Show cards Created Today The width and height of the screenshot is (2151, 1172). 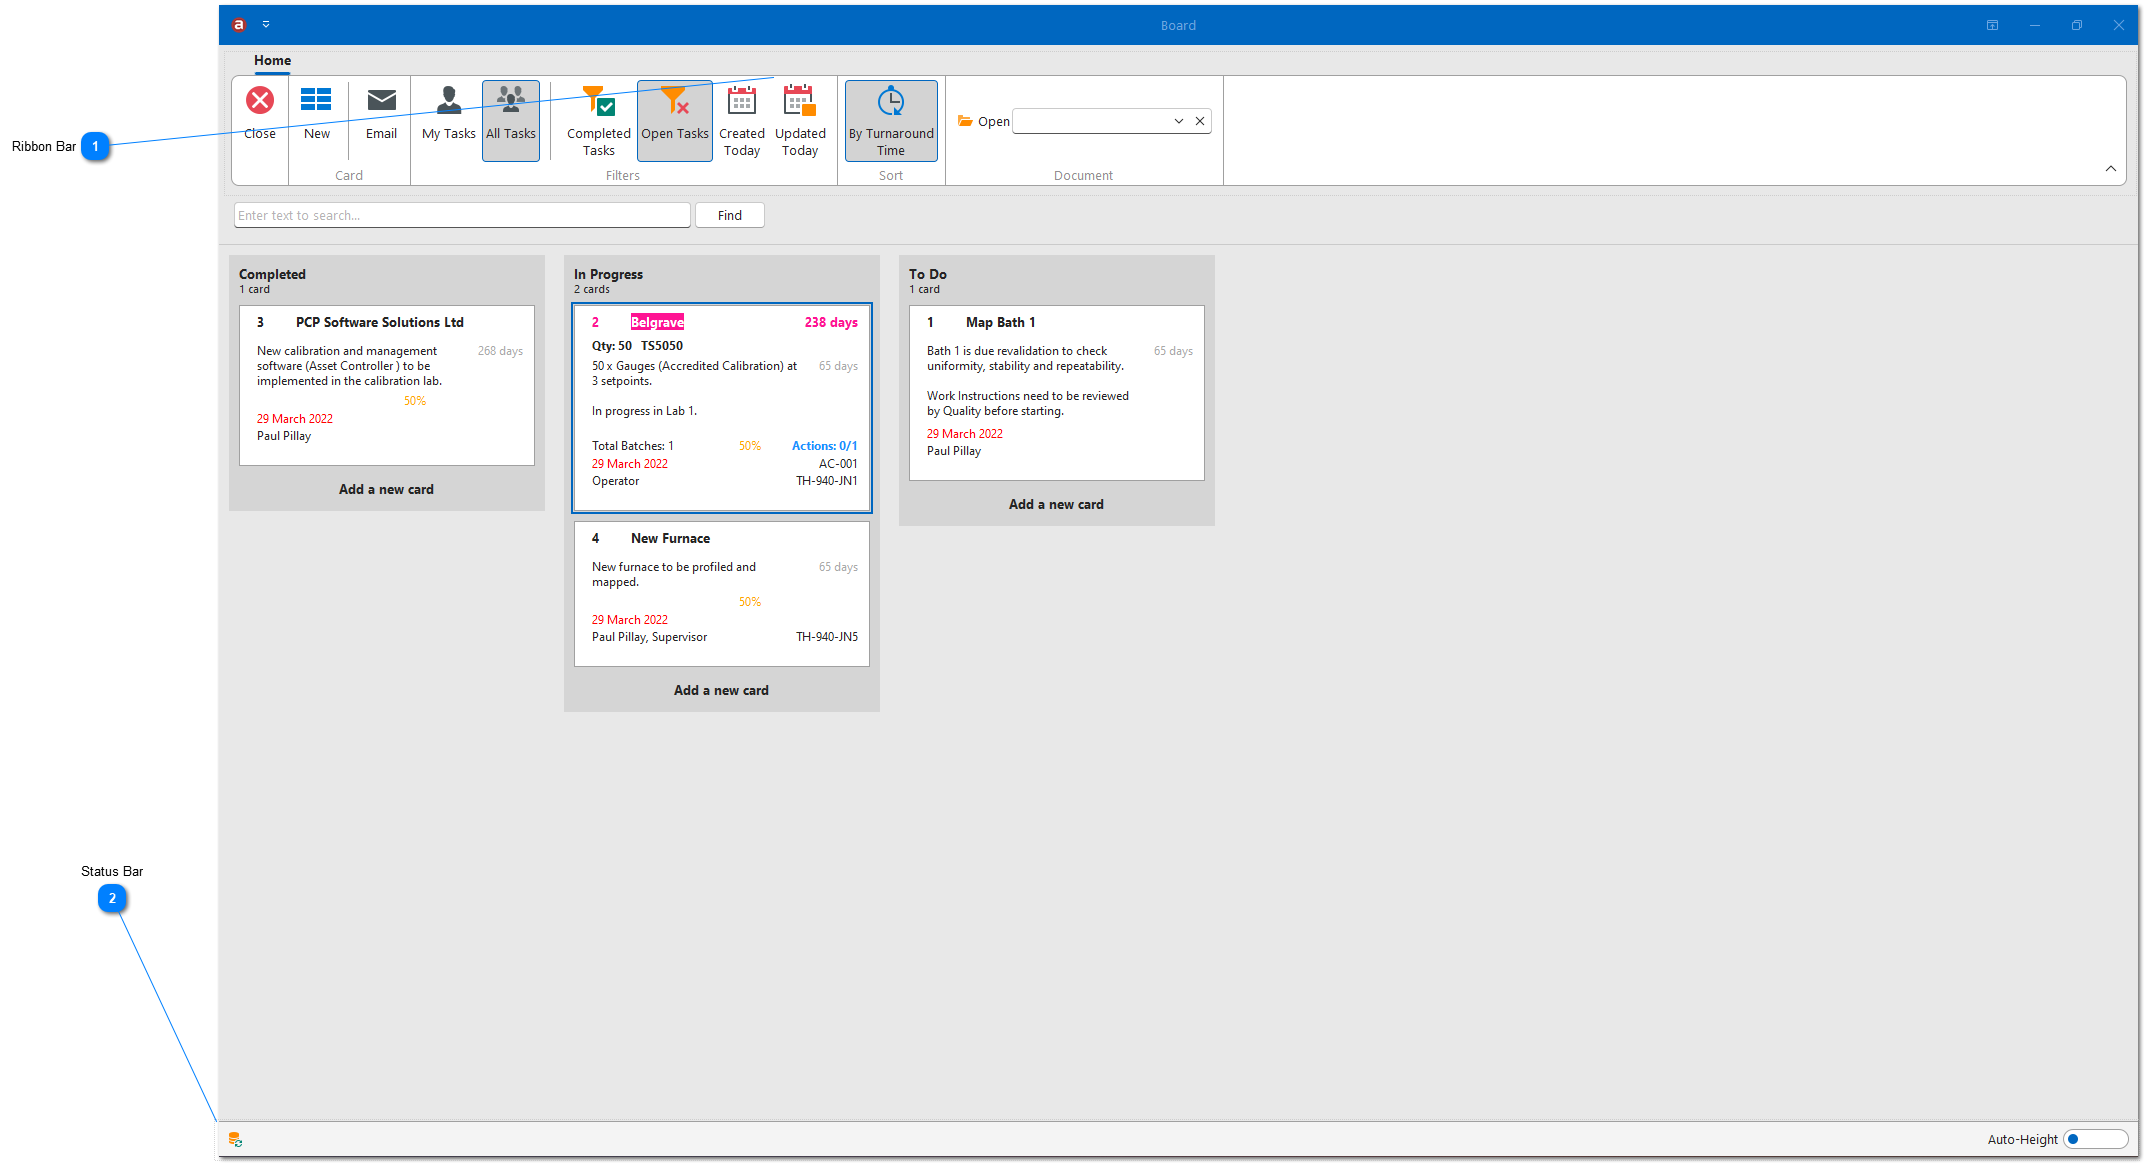742,120
